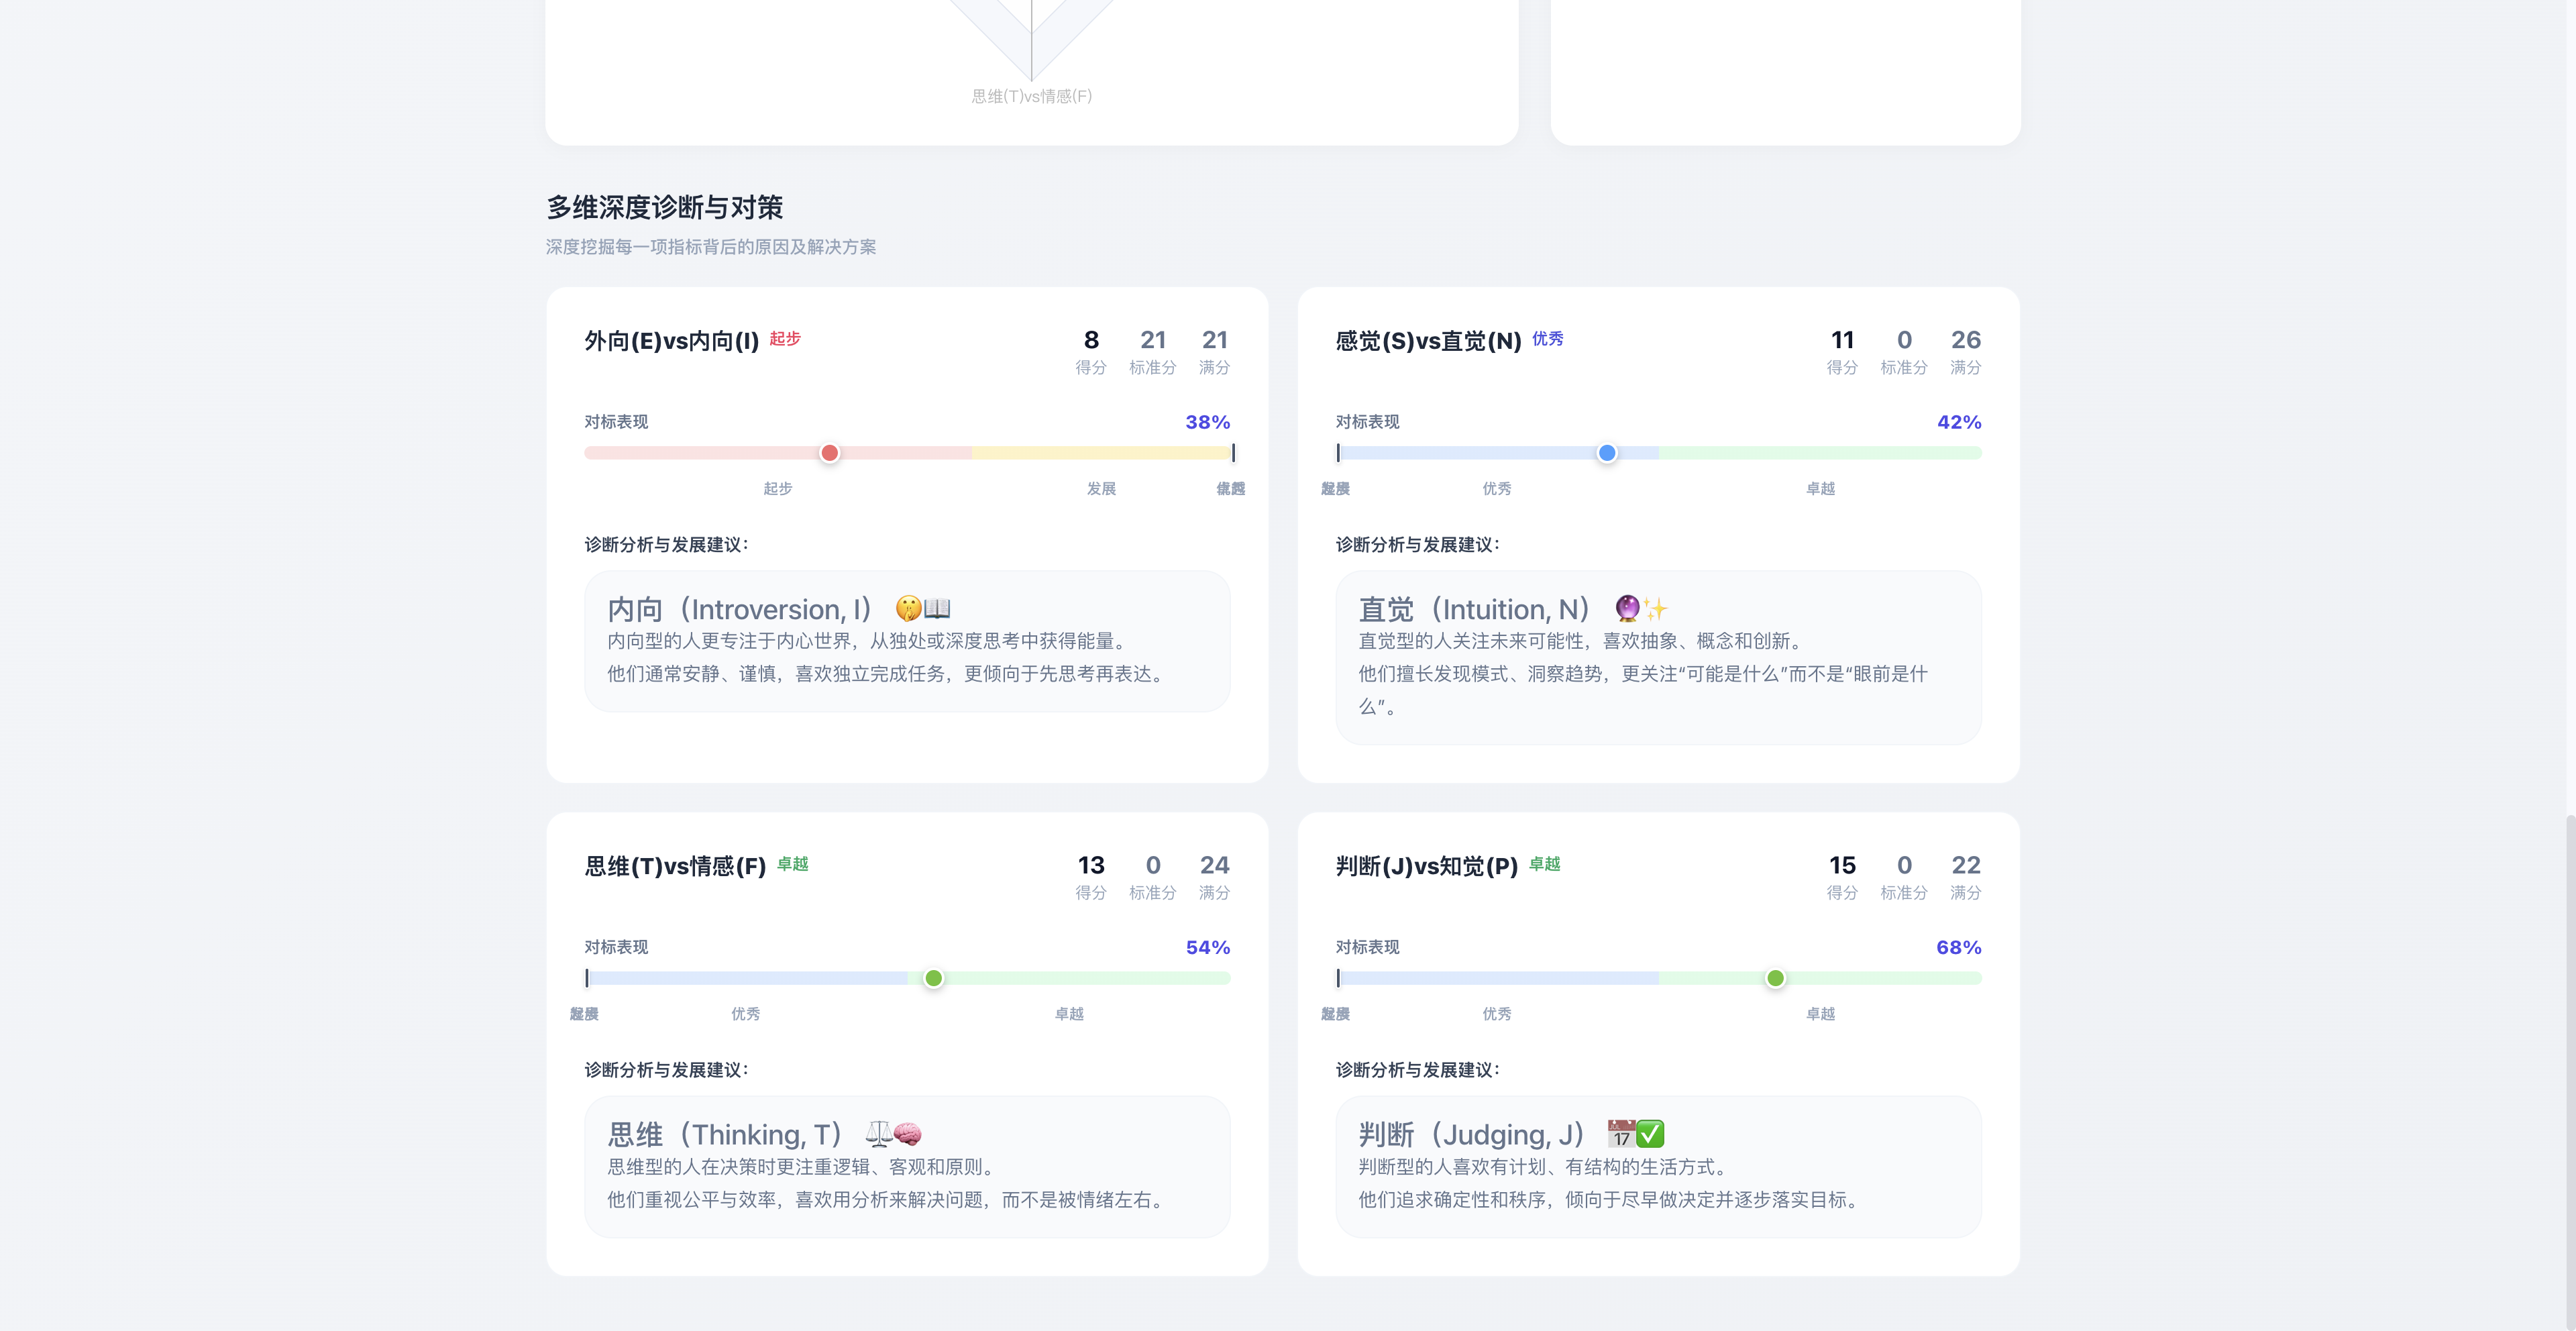Screen dimensions: 2576x1331
Task: Click the 多维深度诊断与对策 section heading
Action: pyautogui.click(x=665, y=207)
